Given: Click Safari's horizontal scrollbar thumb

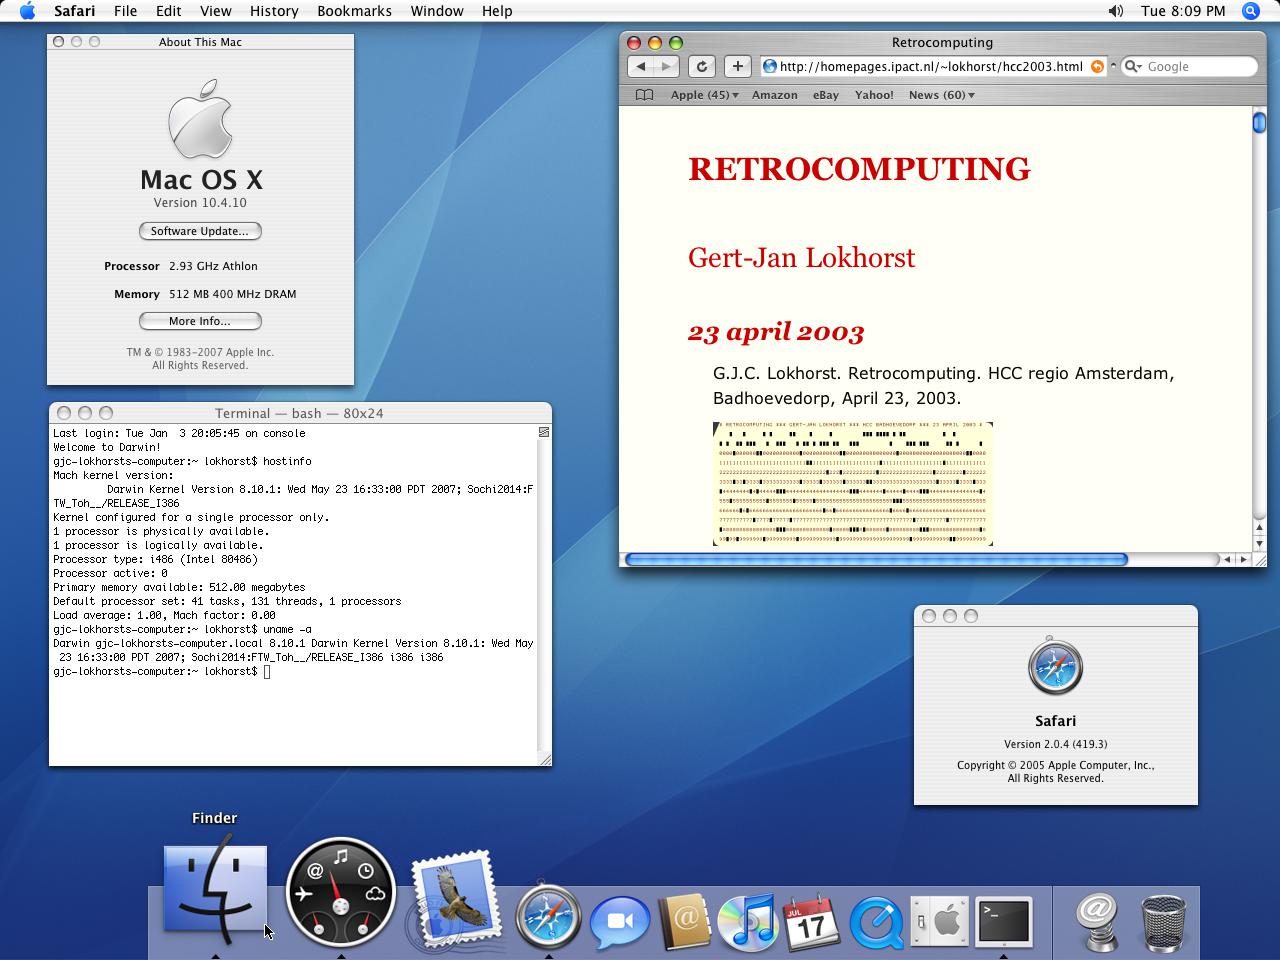Looking at the screenshot, I should (876, 559).
